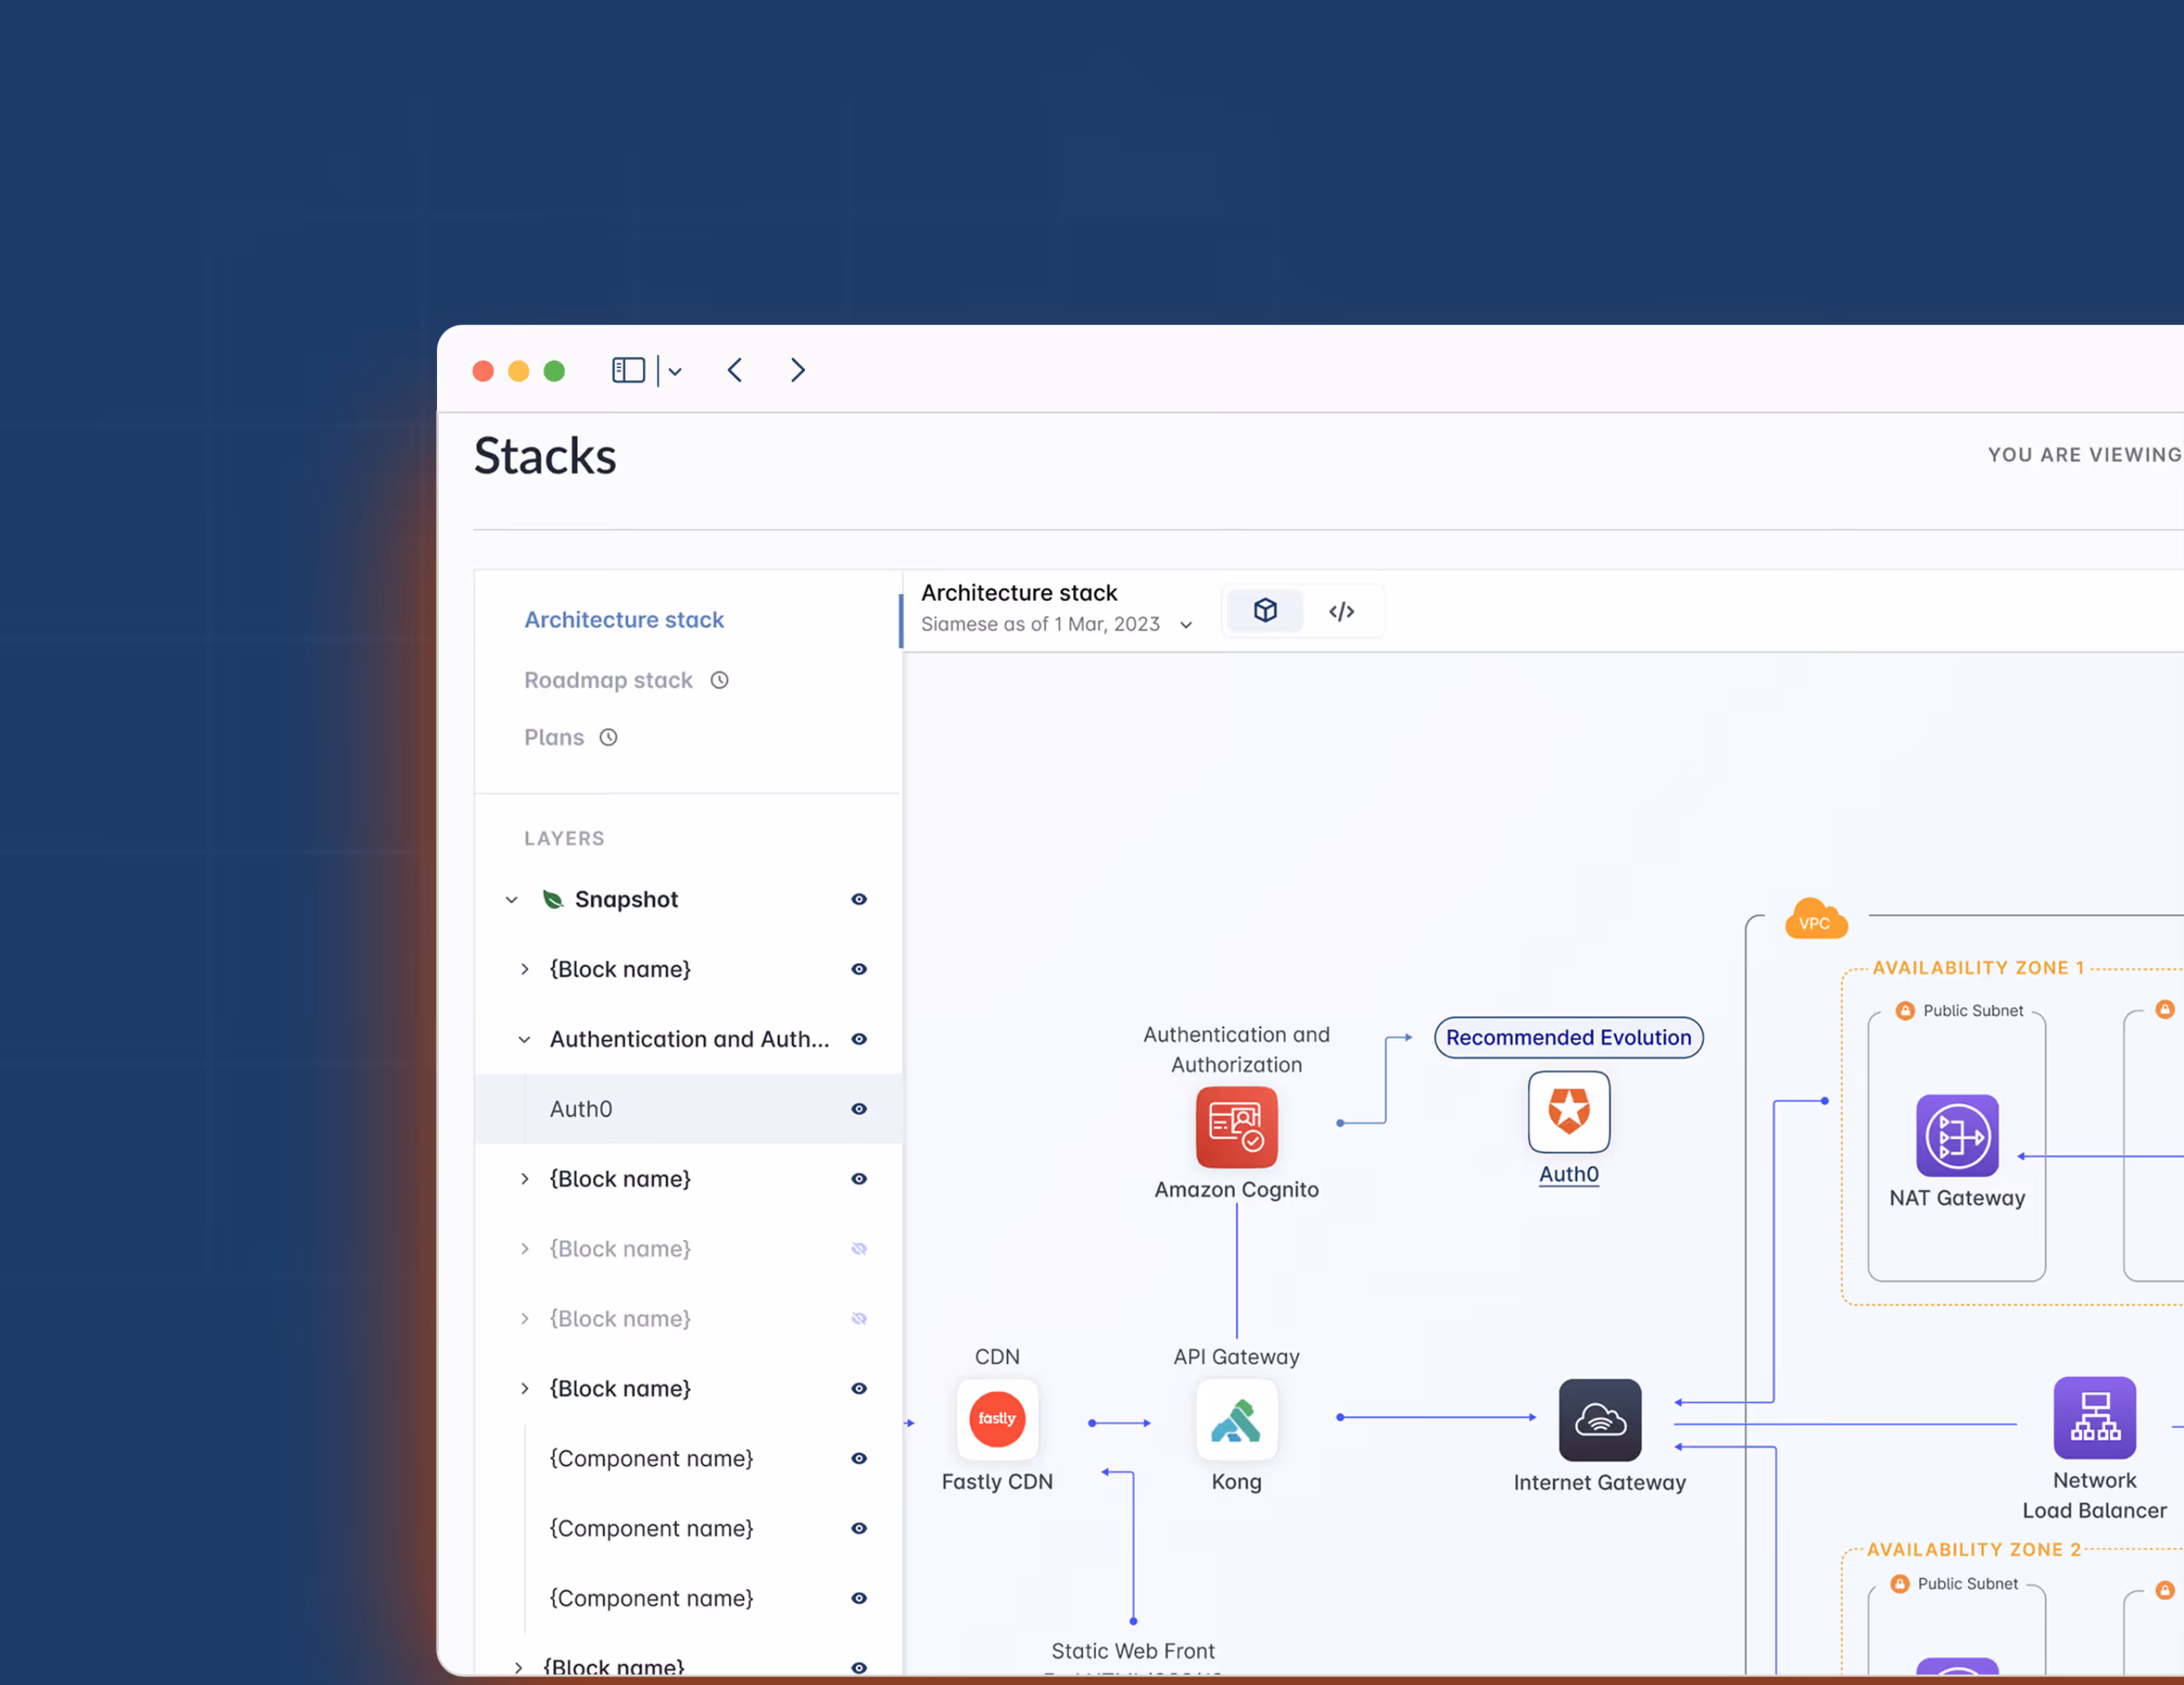Open the Siamese snapshot date dropdown
Screen dimensions: 2184x1685
[1185, 625]
